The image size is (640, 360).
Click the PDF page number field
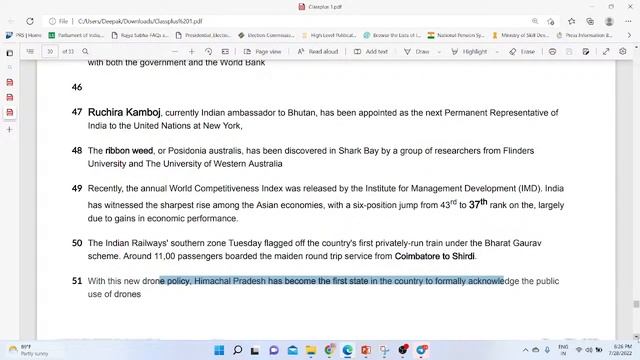[50, 51]
